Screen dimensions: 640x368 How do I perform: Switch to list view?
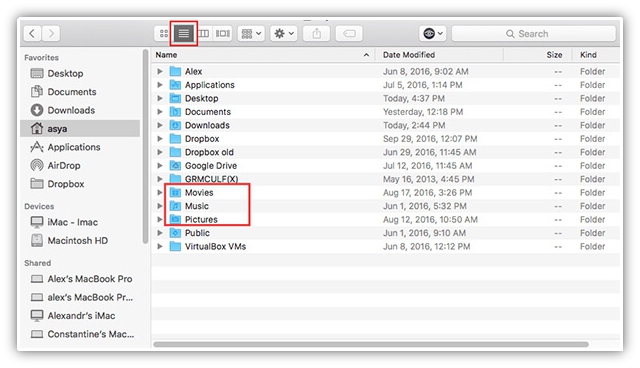click(x=184, y=33)
